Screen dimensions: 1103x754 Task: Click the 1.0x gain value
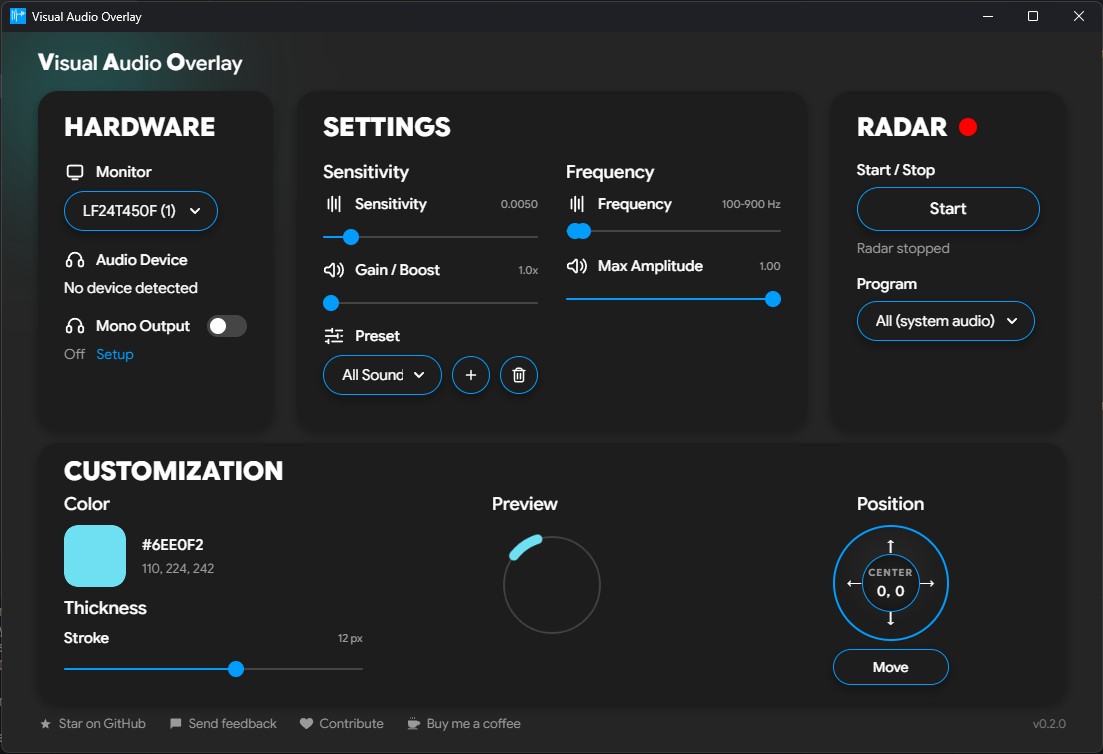click(x=528, y=270)
